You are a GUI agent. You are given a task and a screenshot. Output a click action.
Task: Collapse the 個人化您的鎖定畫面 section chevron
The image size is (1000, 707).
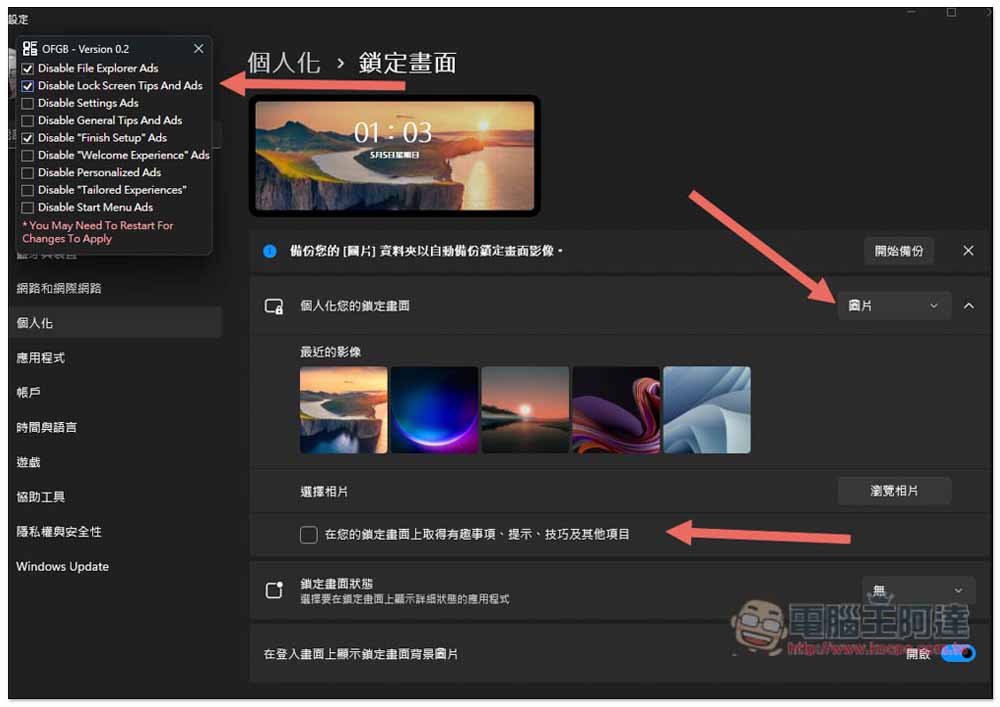(969, 306)
